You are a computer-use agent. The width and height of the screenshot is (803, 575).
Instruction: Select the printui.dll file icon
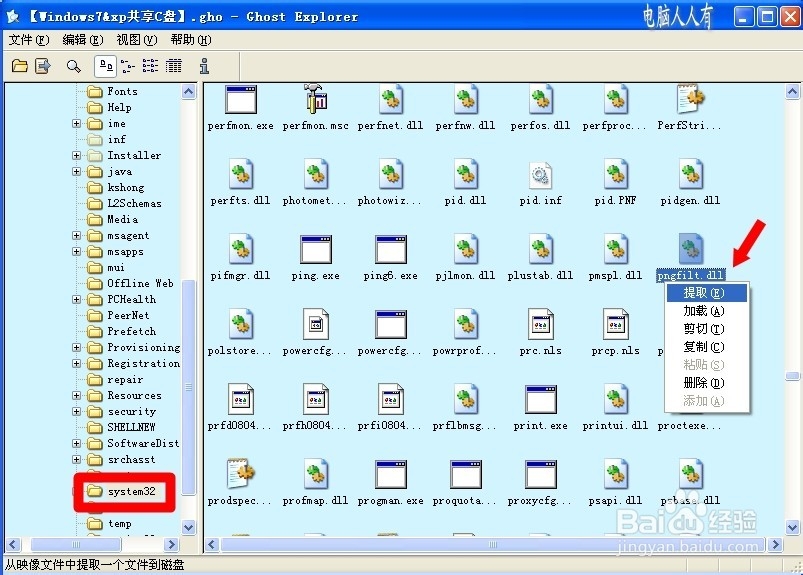616,399
